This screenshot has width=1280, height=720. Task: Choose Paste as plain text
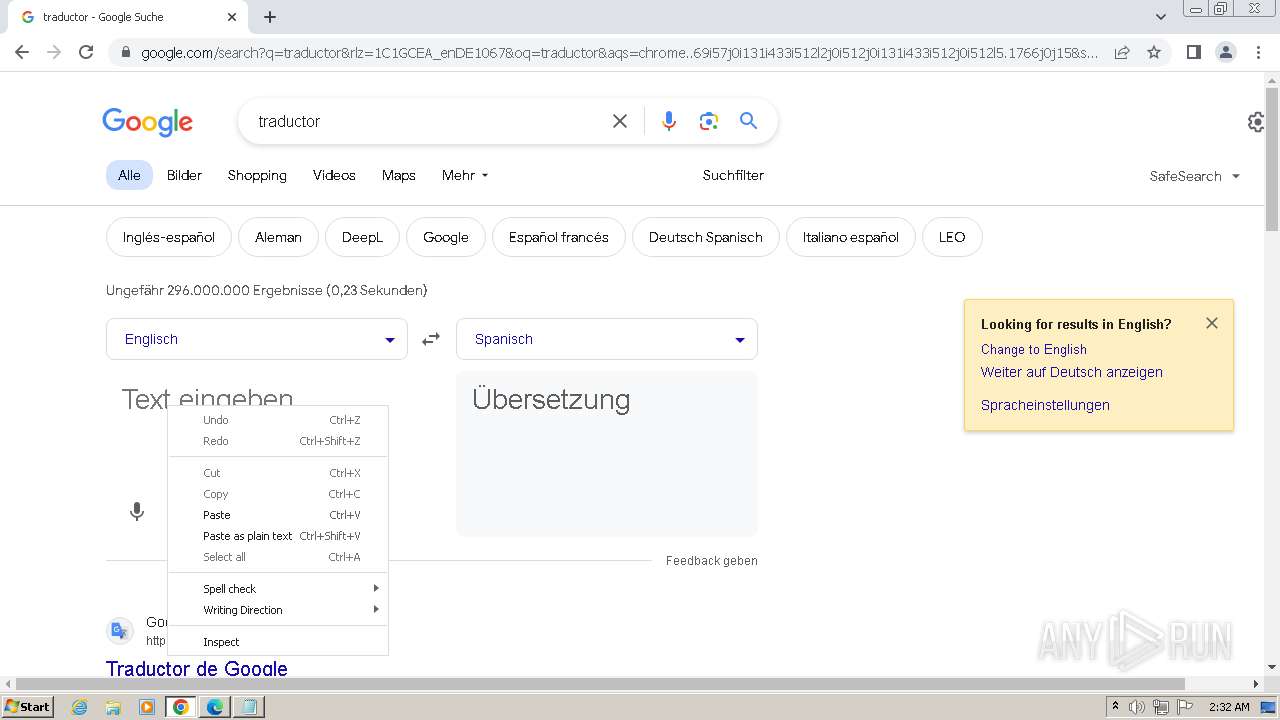278,536
